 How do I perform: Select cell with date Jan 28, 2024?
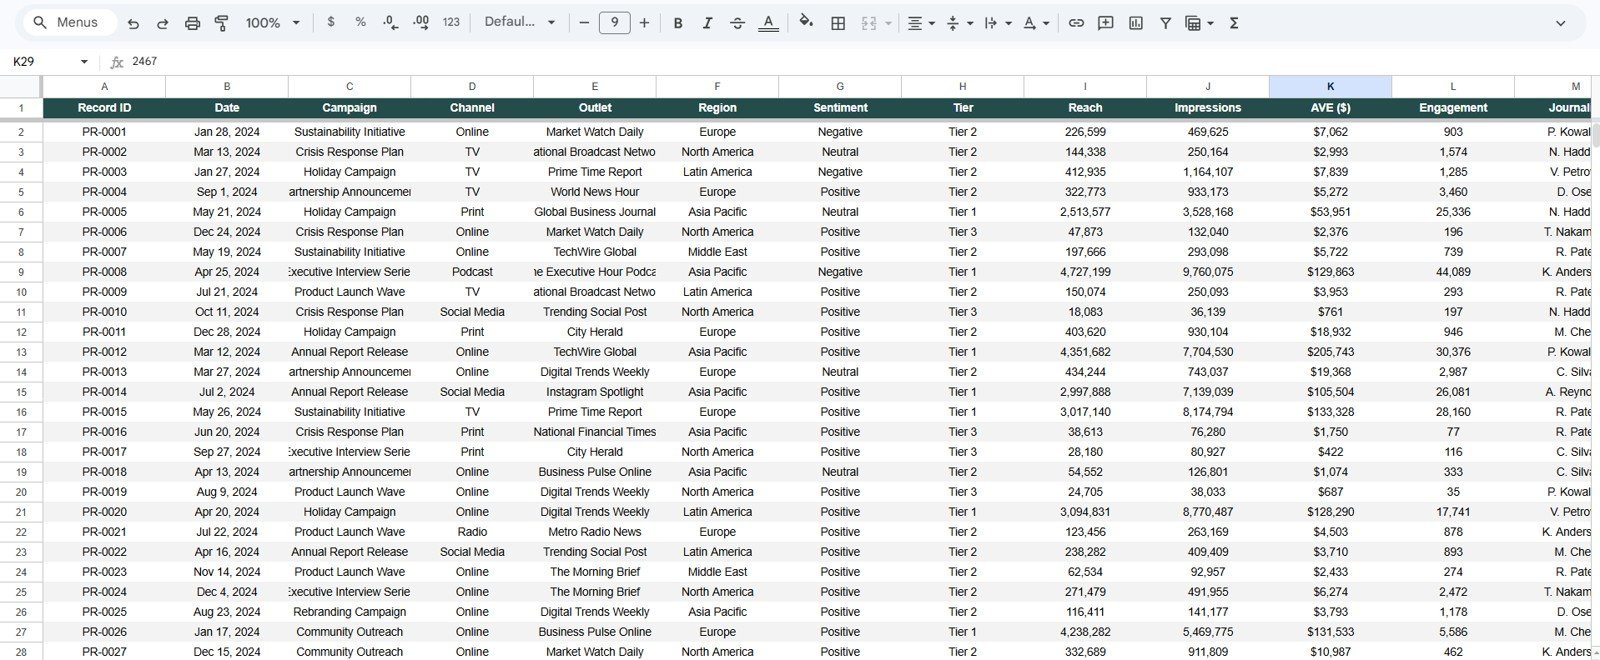point(227,132)
